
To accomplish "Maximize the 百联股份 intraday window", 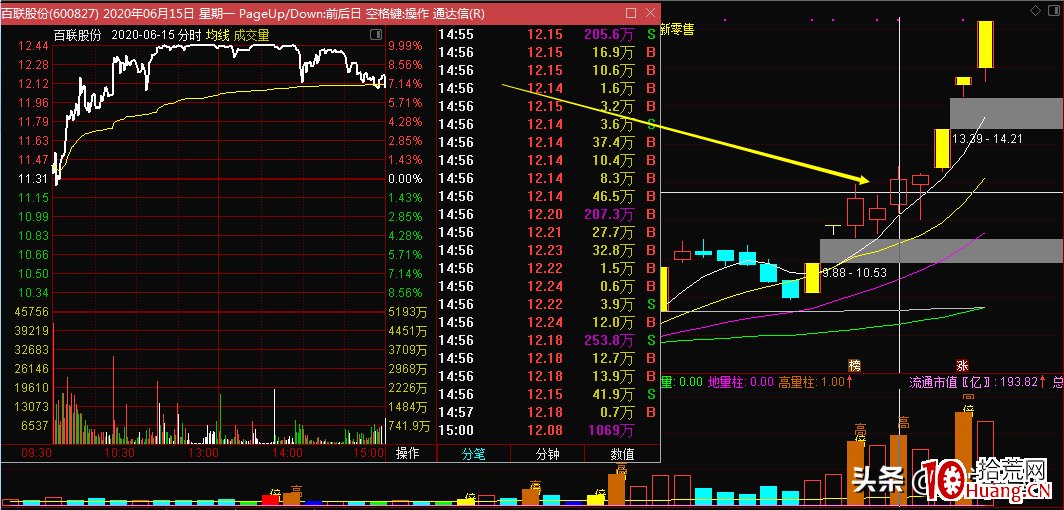I will coord(630,13).
